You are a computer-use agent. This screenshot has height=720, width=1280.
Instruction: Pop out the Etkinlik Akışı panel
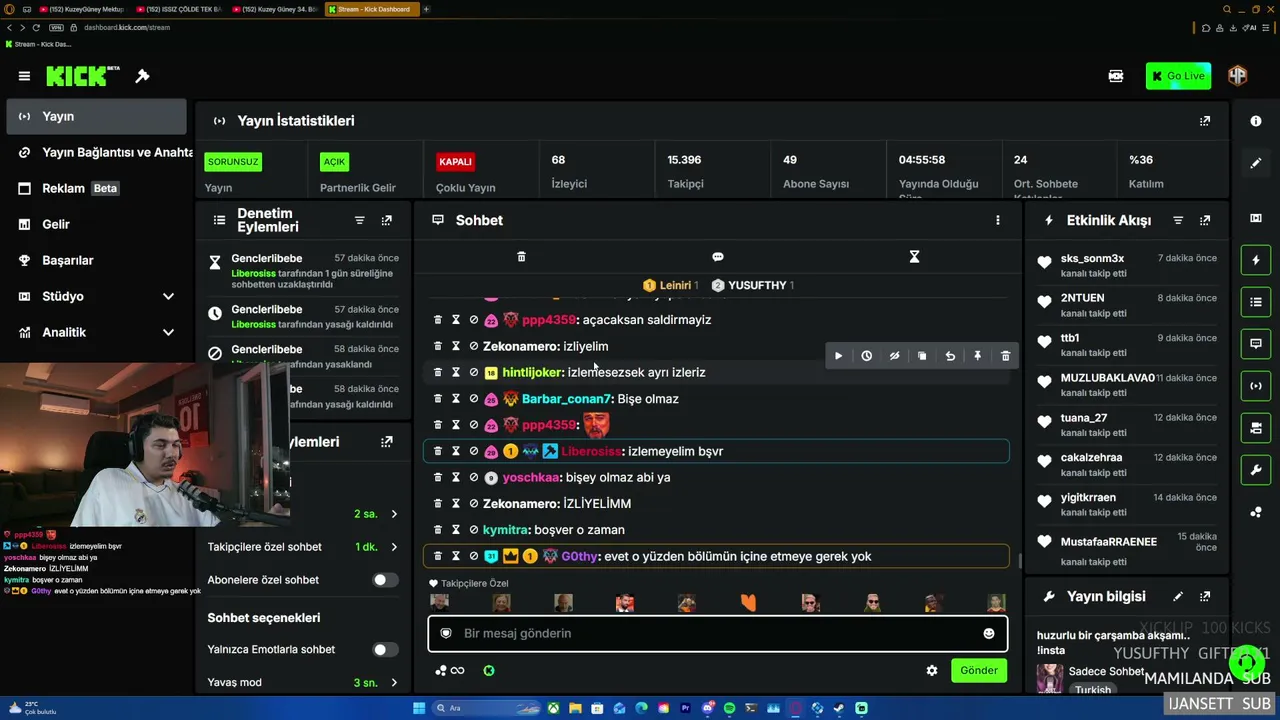(x=1205, y=220)
